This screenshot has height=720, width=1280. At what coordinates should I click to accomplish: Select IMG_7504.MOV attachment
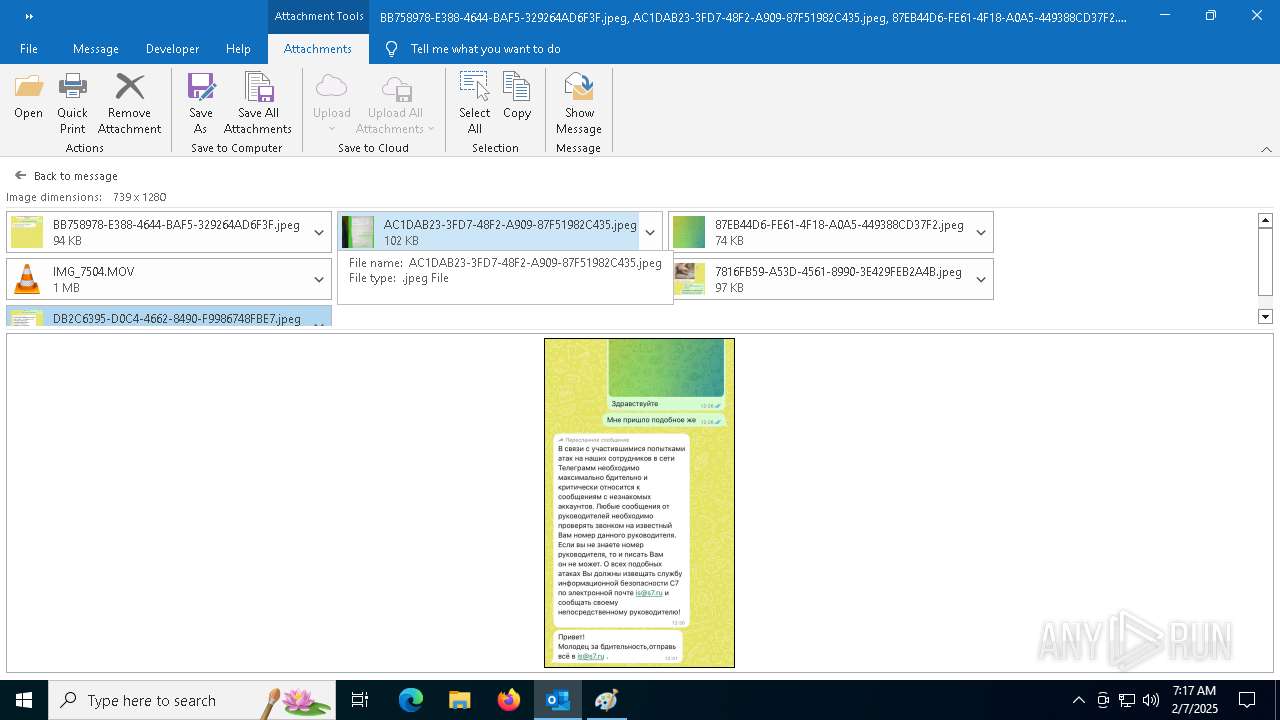tap(157, 279)
